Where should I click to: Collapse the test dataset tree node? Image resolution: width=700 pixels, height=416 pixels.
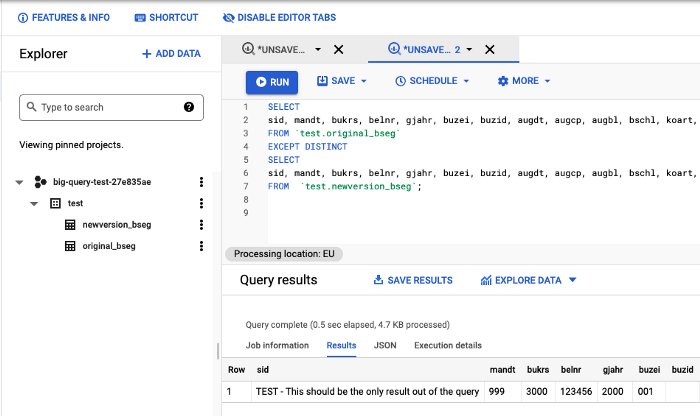click(x=34, y=203)
